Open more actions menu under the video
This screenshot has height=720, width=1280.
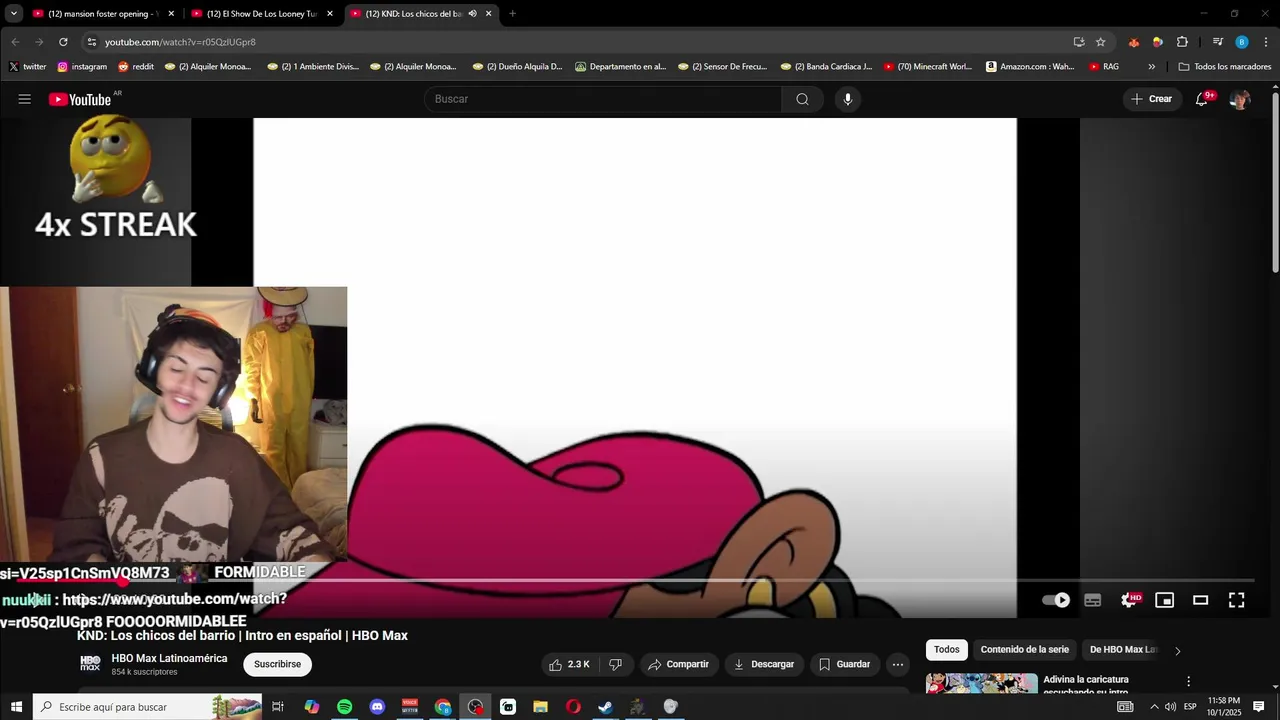[898, 664]
